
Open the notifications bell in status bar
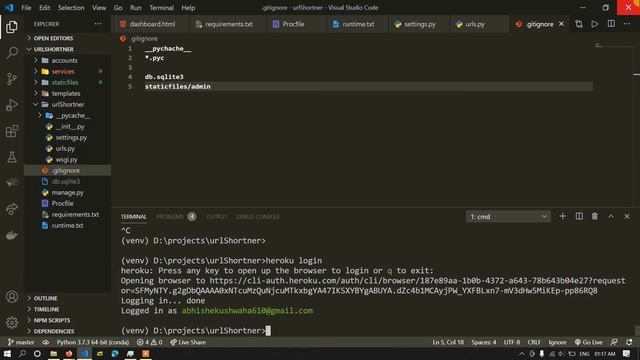629,342
